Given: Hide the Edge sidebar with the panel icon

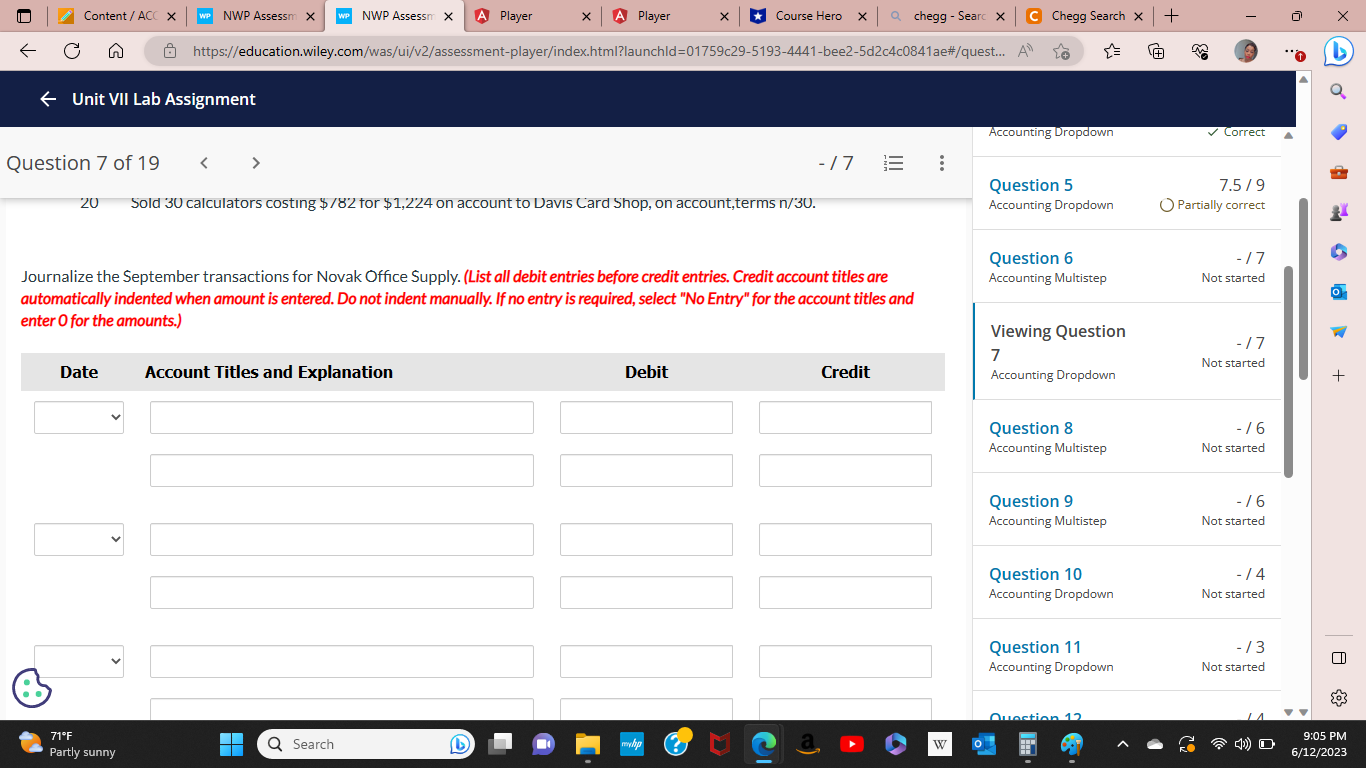Looking at the screenshot, I should (1340, 658).
